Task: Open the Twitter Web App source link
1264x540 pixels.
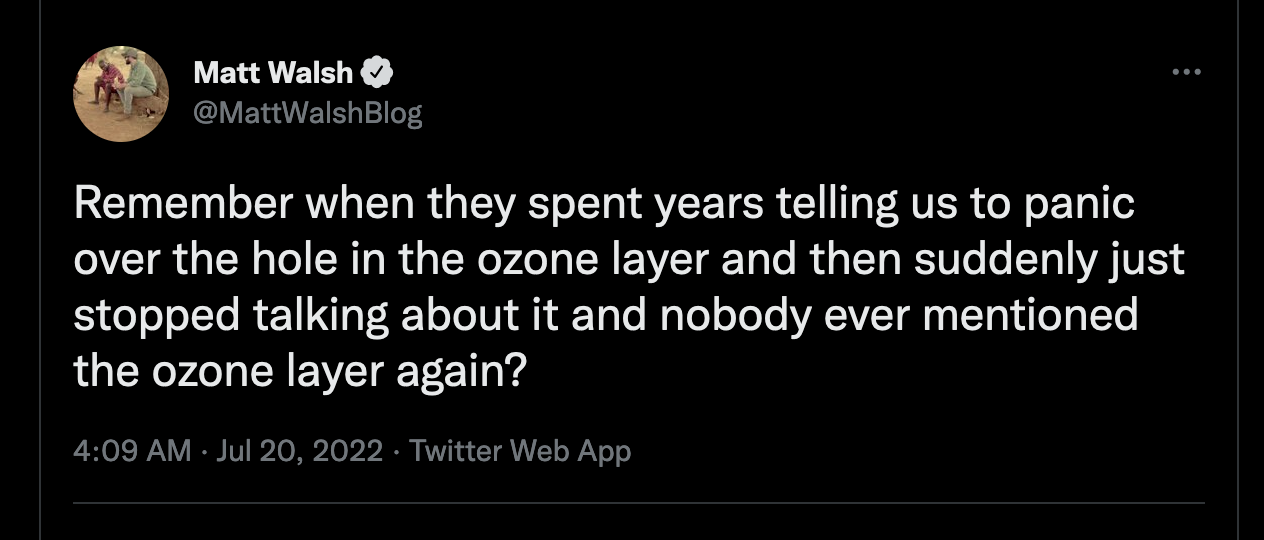Action: (x=520, y=451)
